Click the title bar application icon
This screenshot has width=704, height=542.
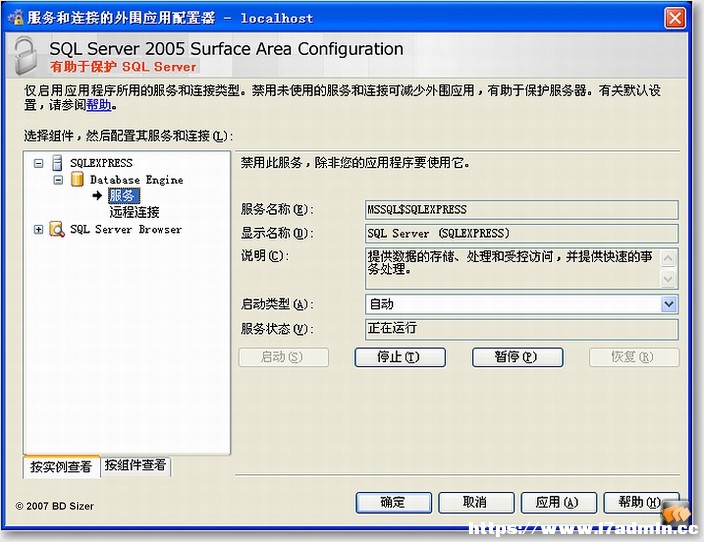[x=16, y=18]
